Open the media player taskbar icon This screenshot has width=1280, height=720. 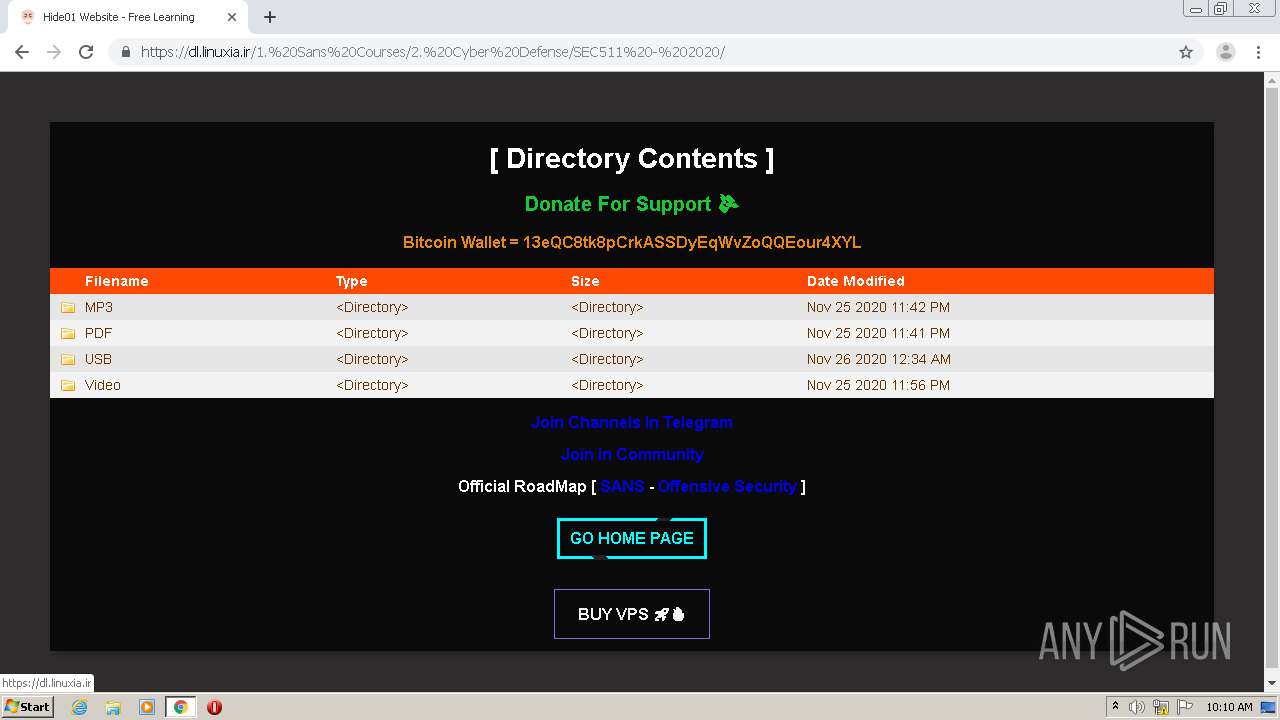pos(147,707)
